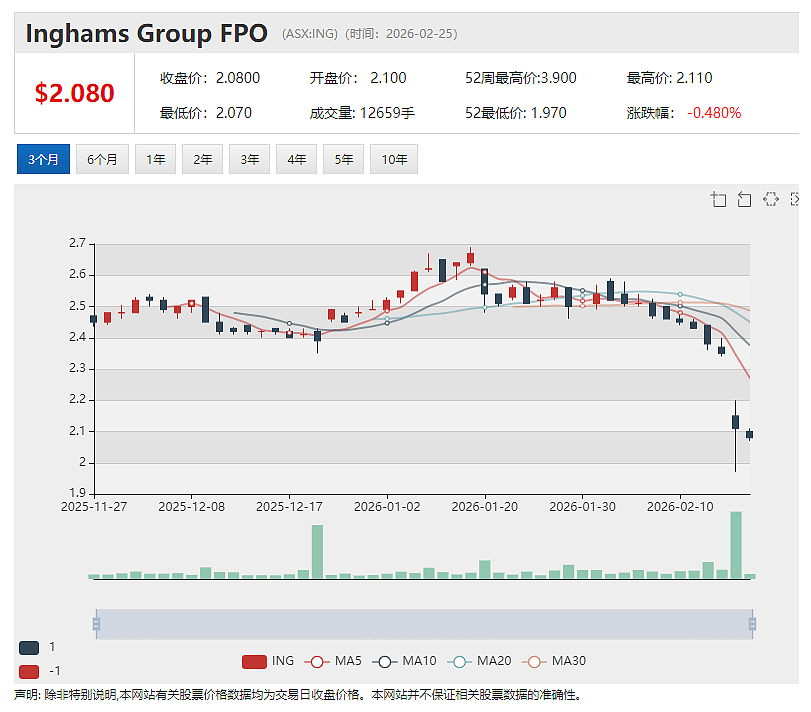Click the -0.480% change percentage
811x712 pixels.
pos(714,113)
